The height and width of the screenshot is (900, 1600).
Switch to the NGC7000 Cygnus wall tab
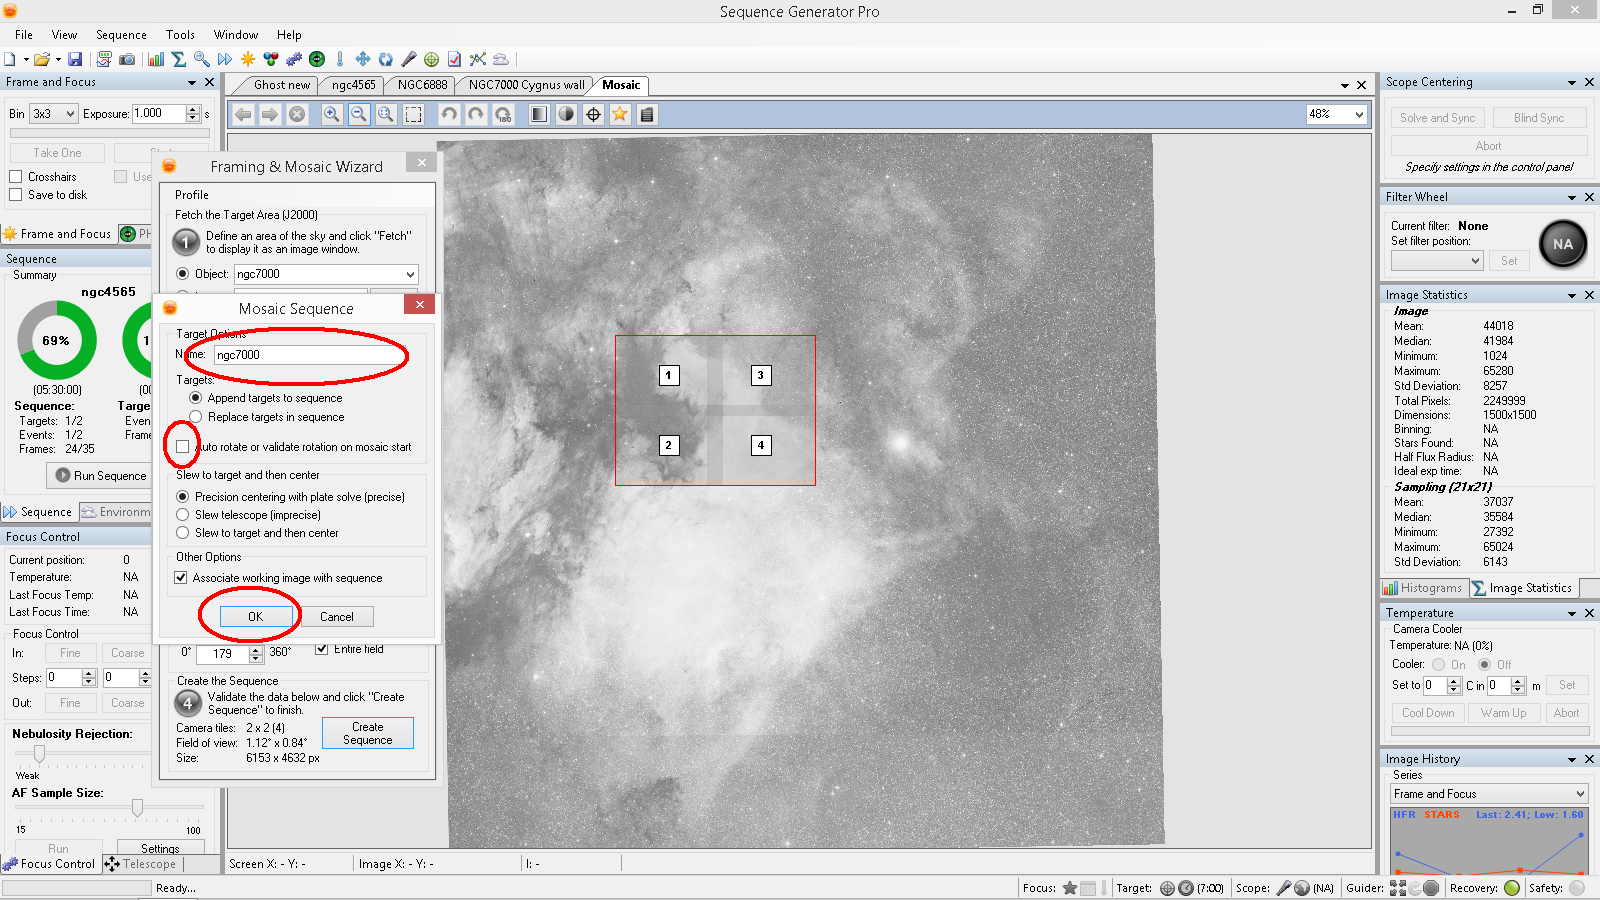point(527,85)
